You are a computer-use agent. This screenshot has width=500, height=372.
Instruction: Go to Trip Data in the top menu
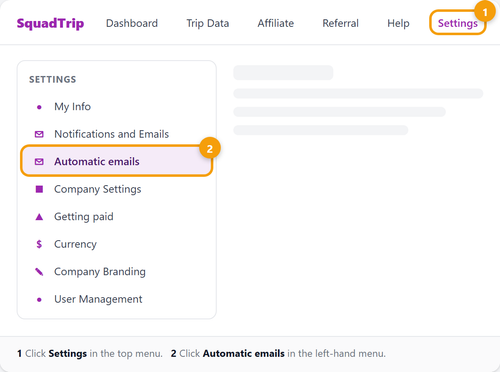pyautogui.click(x=208, y=23)
